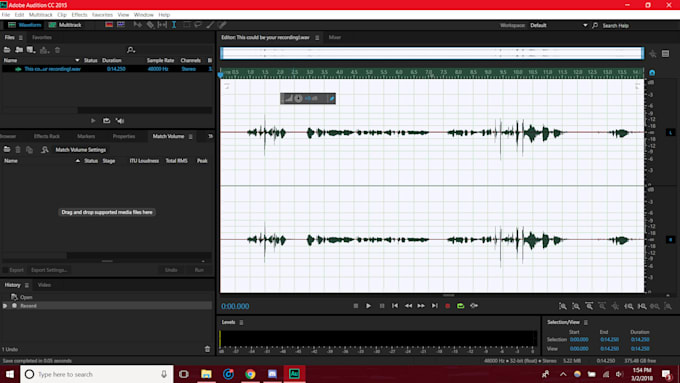Toggle Loop Playback green button

coord(461,306)
